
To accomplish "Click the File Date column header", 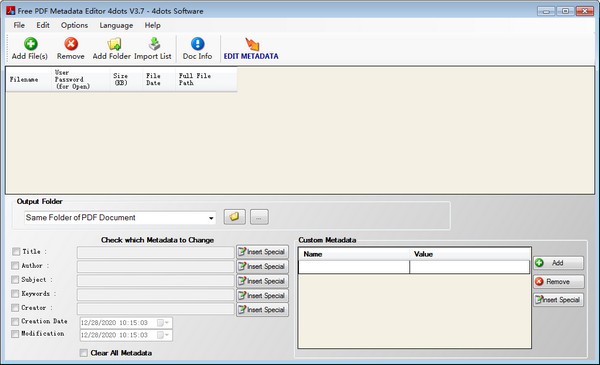I will click(159, 80).
